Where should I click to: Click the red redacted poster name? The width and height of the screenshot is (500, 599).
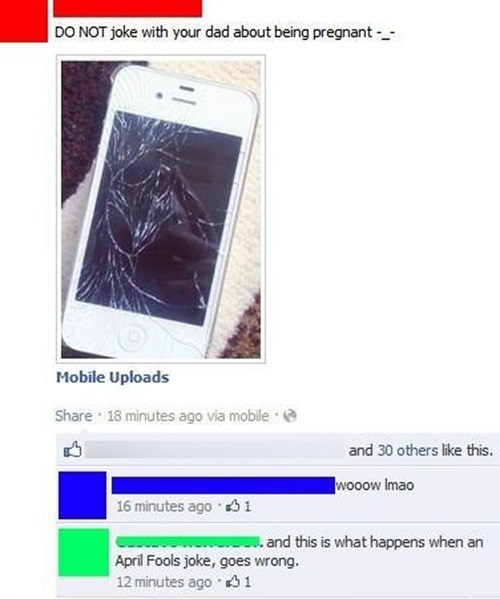128,8
